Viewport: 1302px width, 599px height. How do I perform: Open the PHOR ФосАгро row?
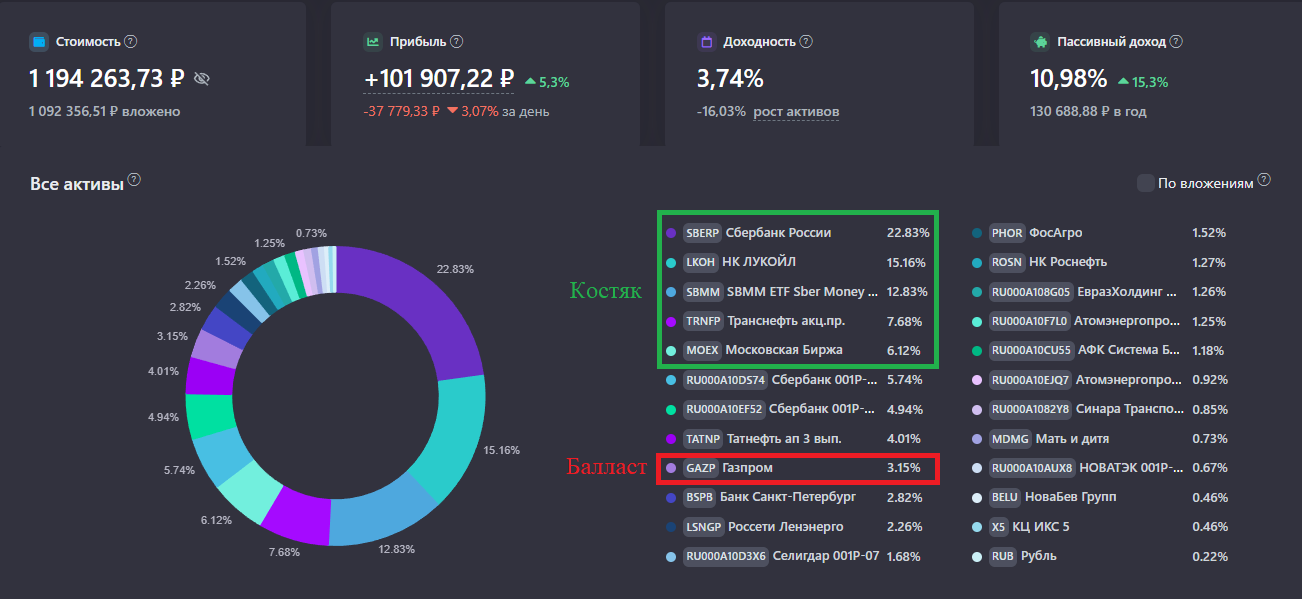(1098, 233)
